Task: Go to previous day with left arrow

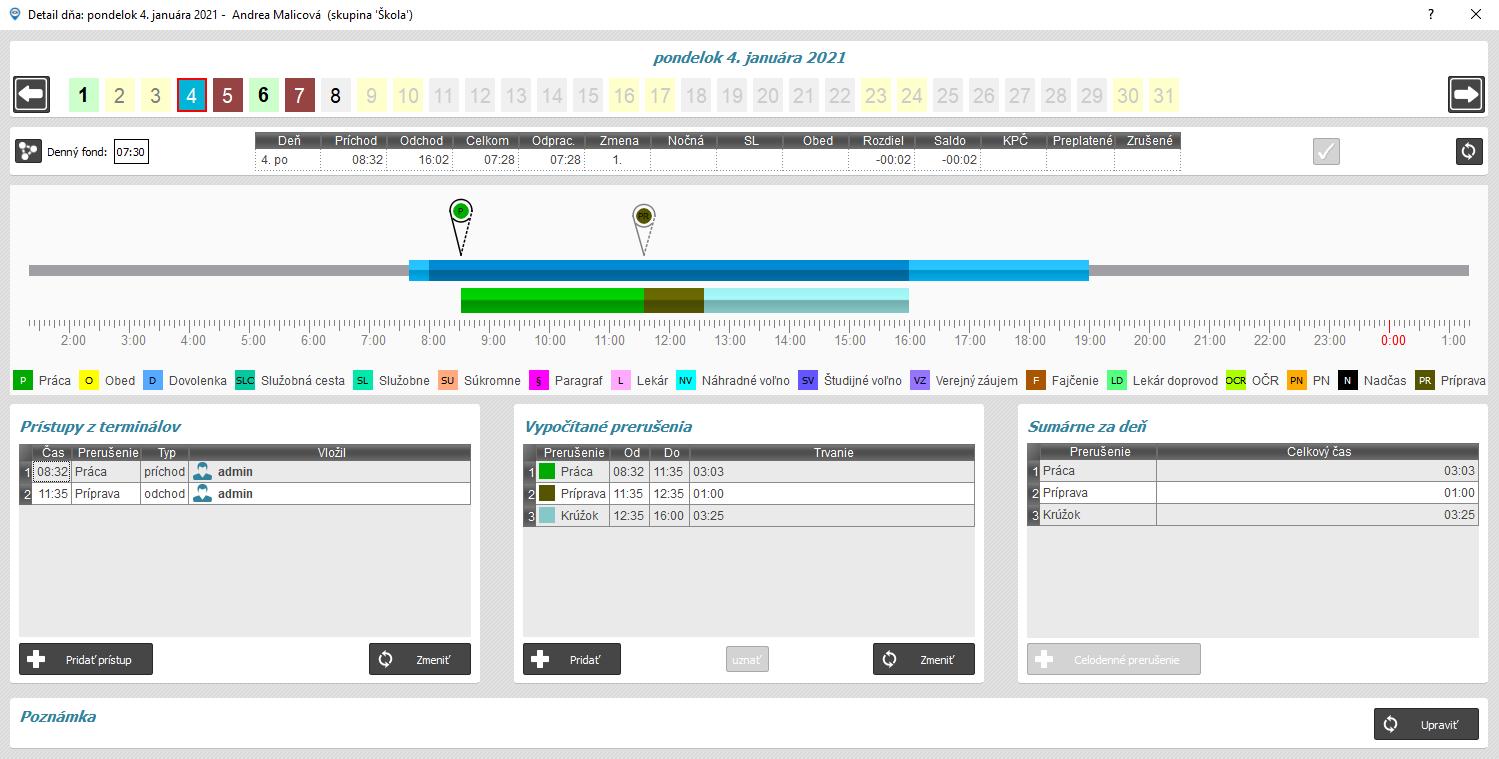Action: tap(32, 95)
